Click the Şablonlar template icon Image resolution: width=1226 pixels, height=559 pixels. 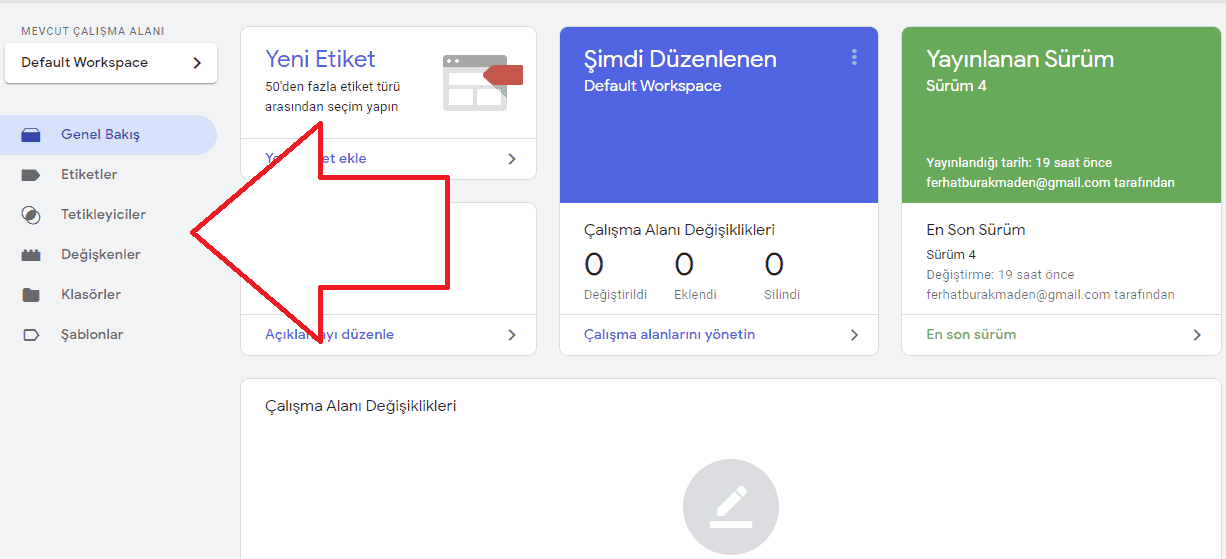[31, 335]
